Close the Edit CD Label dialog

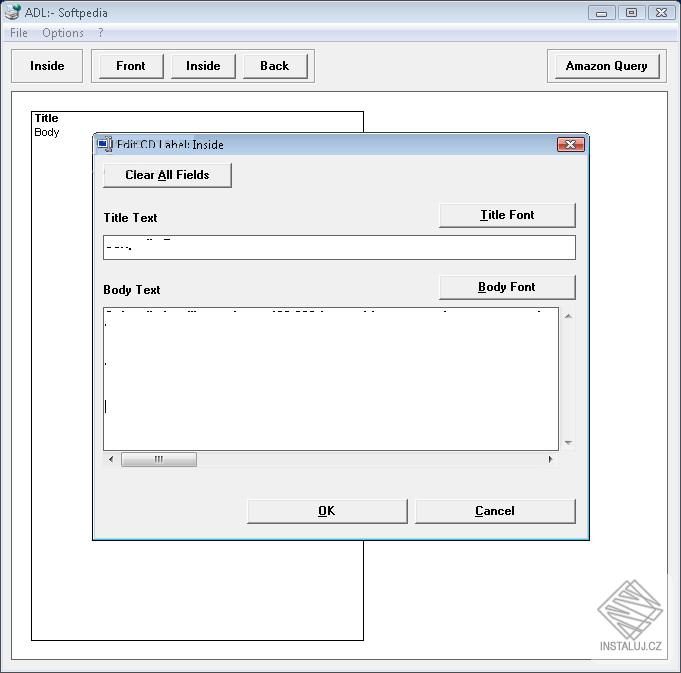point(571,145)
